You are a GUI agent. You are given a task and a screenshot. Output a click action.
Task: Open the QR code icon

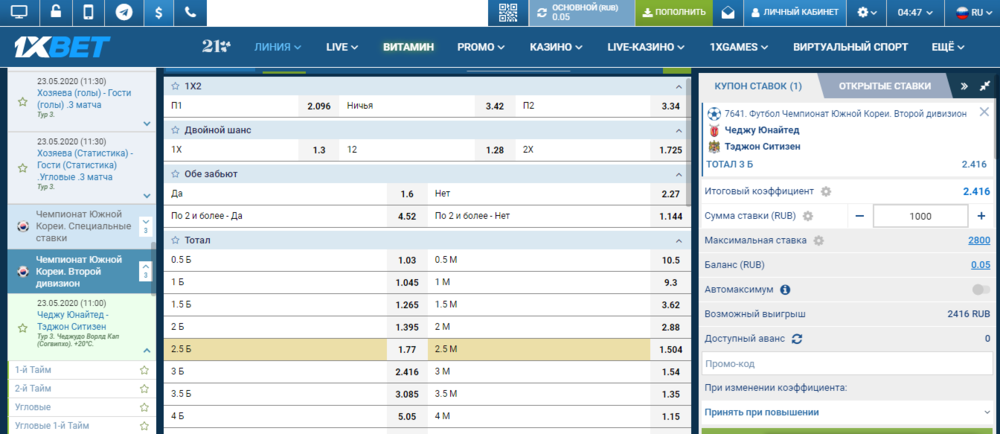tap(508, 12)
